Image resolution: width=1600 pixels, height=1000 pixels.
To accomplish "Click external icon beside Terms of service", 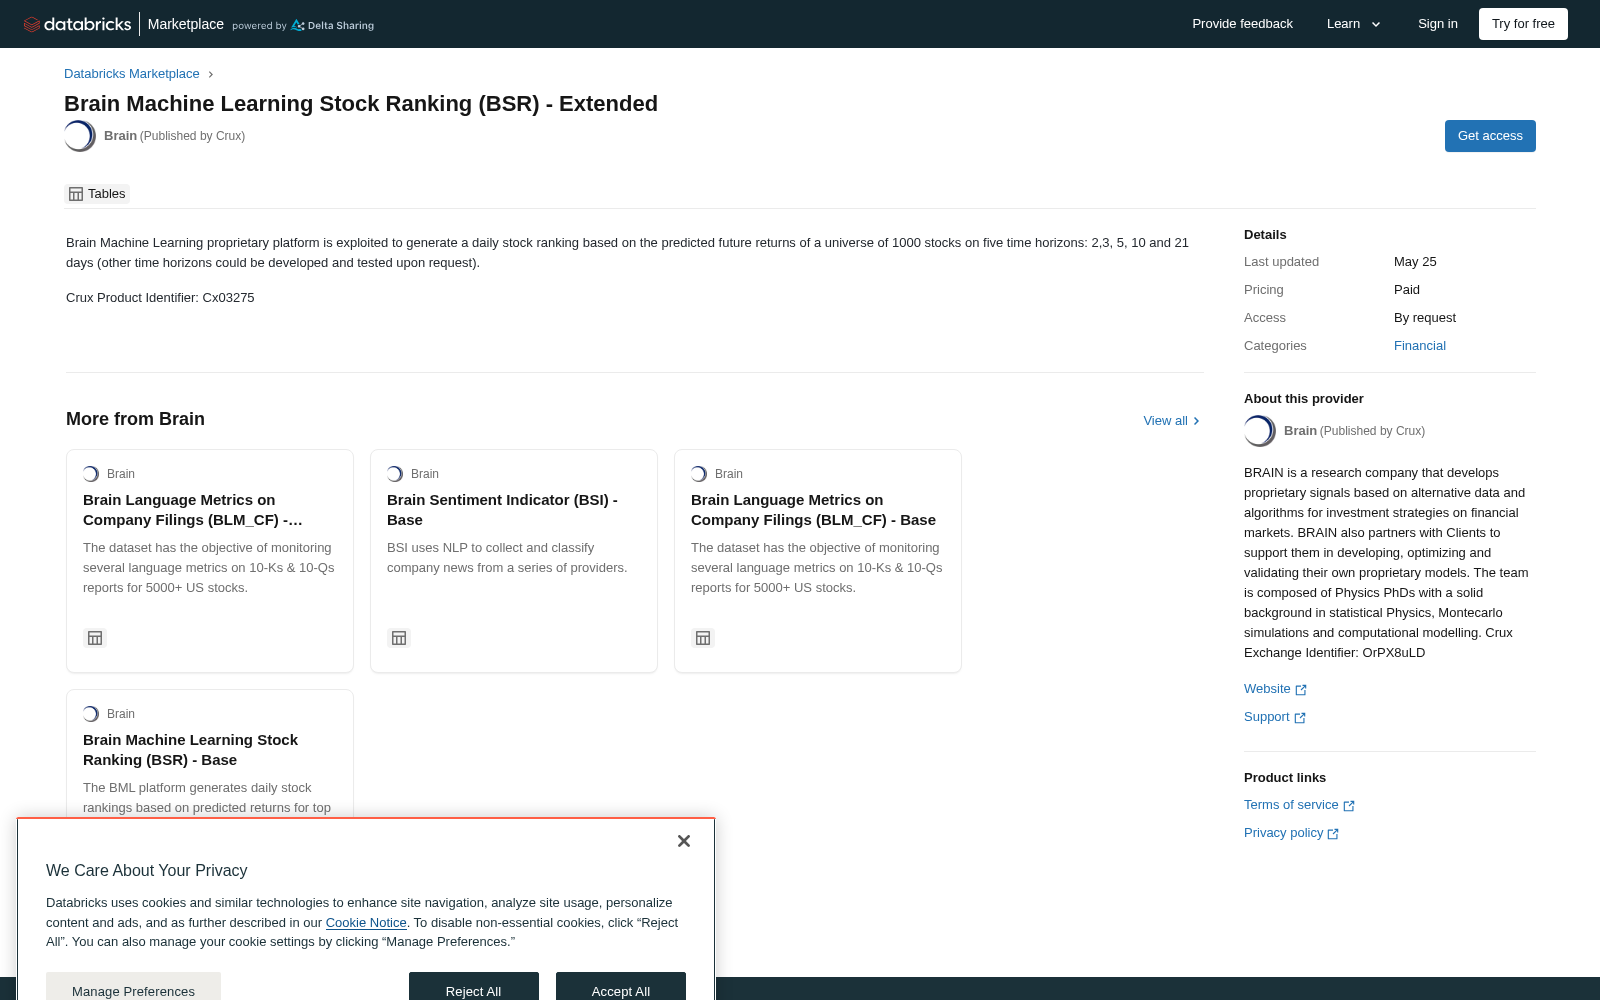I will click(x=1349, y=806).
